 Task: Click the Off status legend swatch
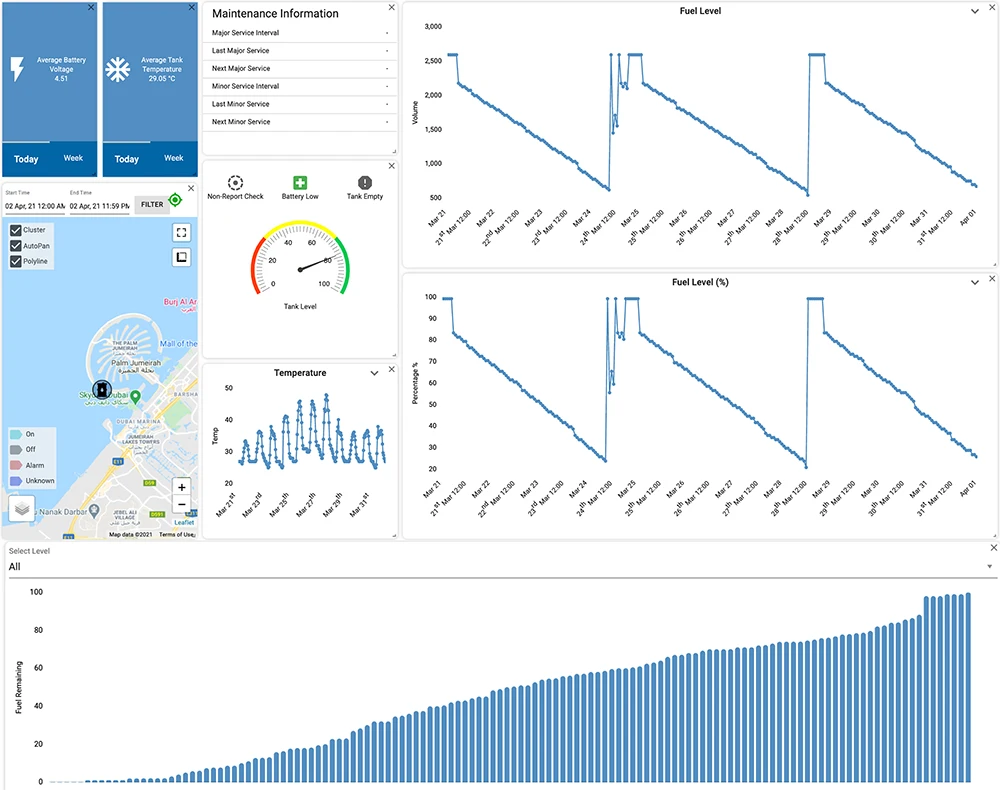tap(16, 450)
